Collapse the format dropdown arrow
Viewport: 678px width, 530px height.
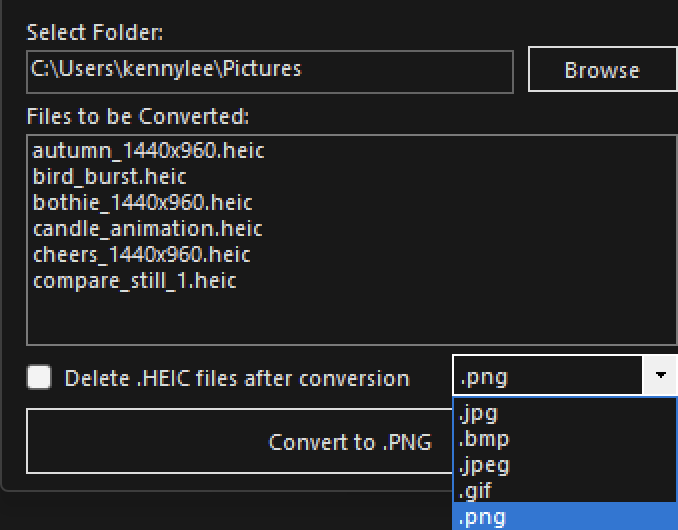tap(660, 376)
